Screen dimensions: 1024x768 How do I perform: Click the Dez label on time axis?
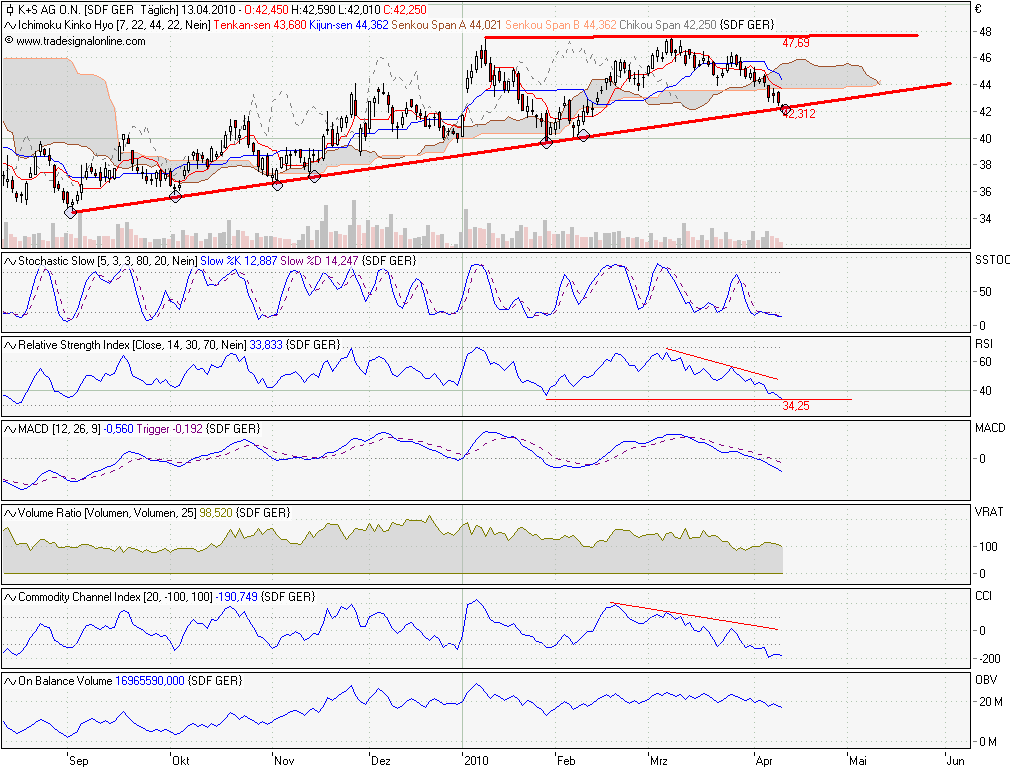click(381, 761)
